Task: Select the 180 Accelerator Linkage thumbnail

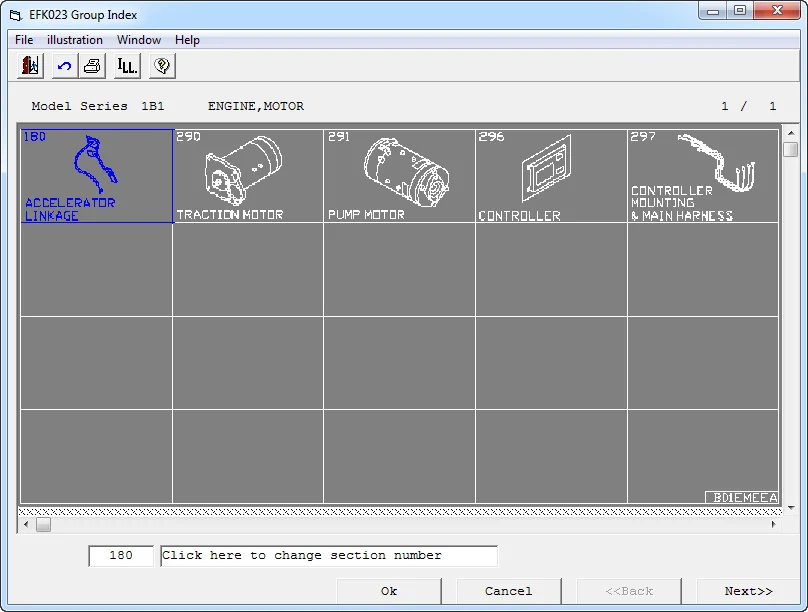Action: click(x=97, y=176)
